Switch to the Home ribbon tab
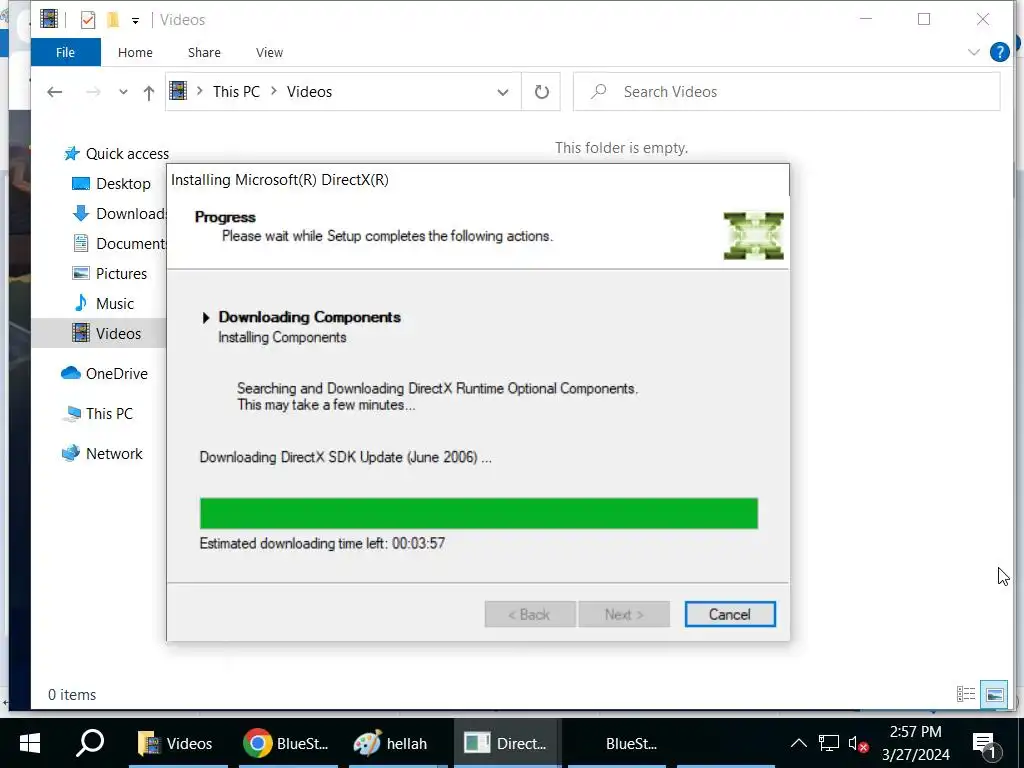The image size is (1024, 768). tap(135, 52)
